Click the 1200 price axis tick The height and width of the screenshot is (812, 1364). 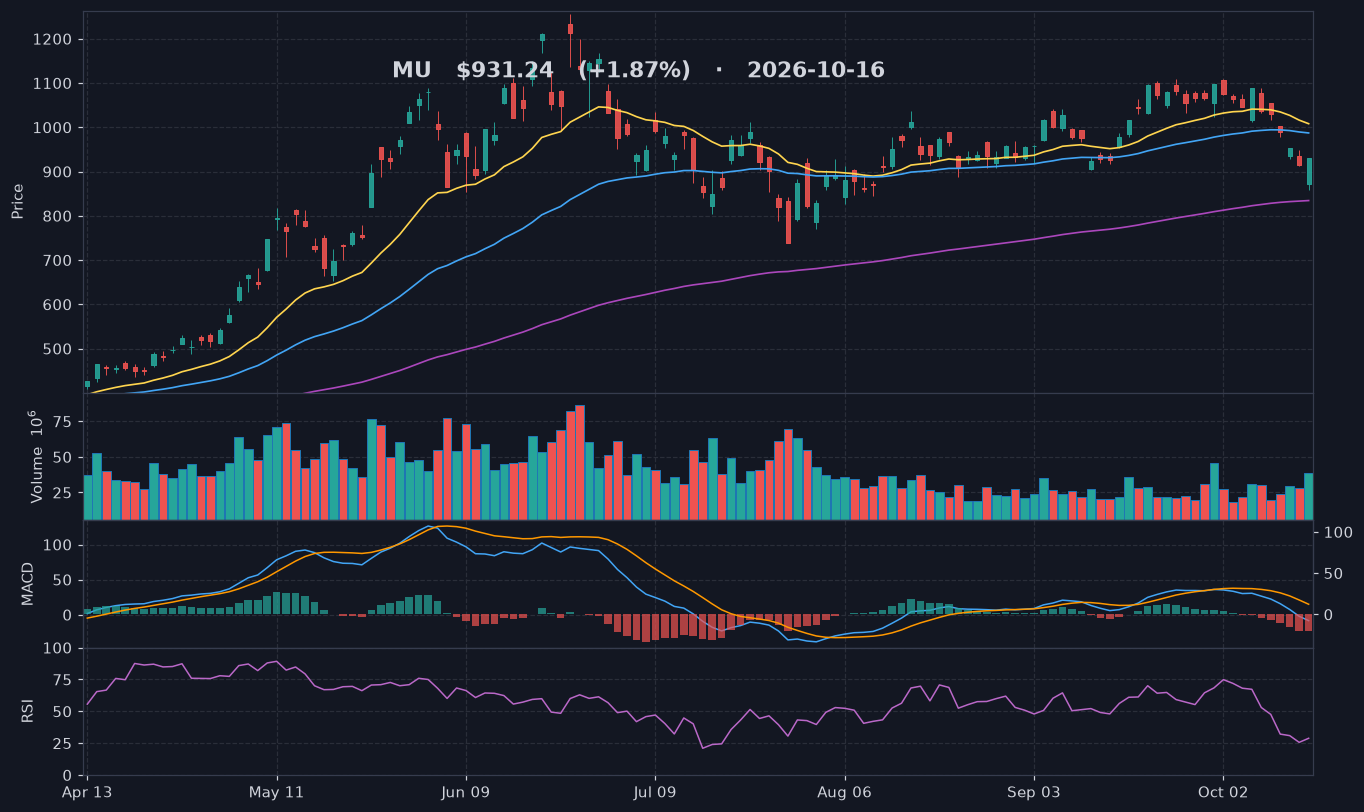(55, 39)
